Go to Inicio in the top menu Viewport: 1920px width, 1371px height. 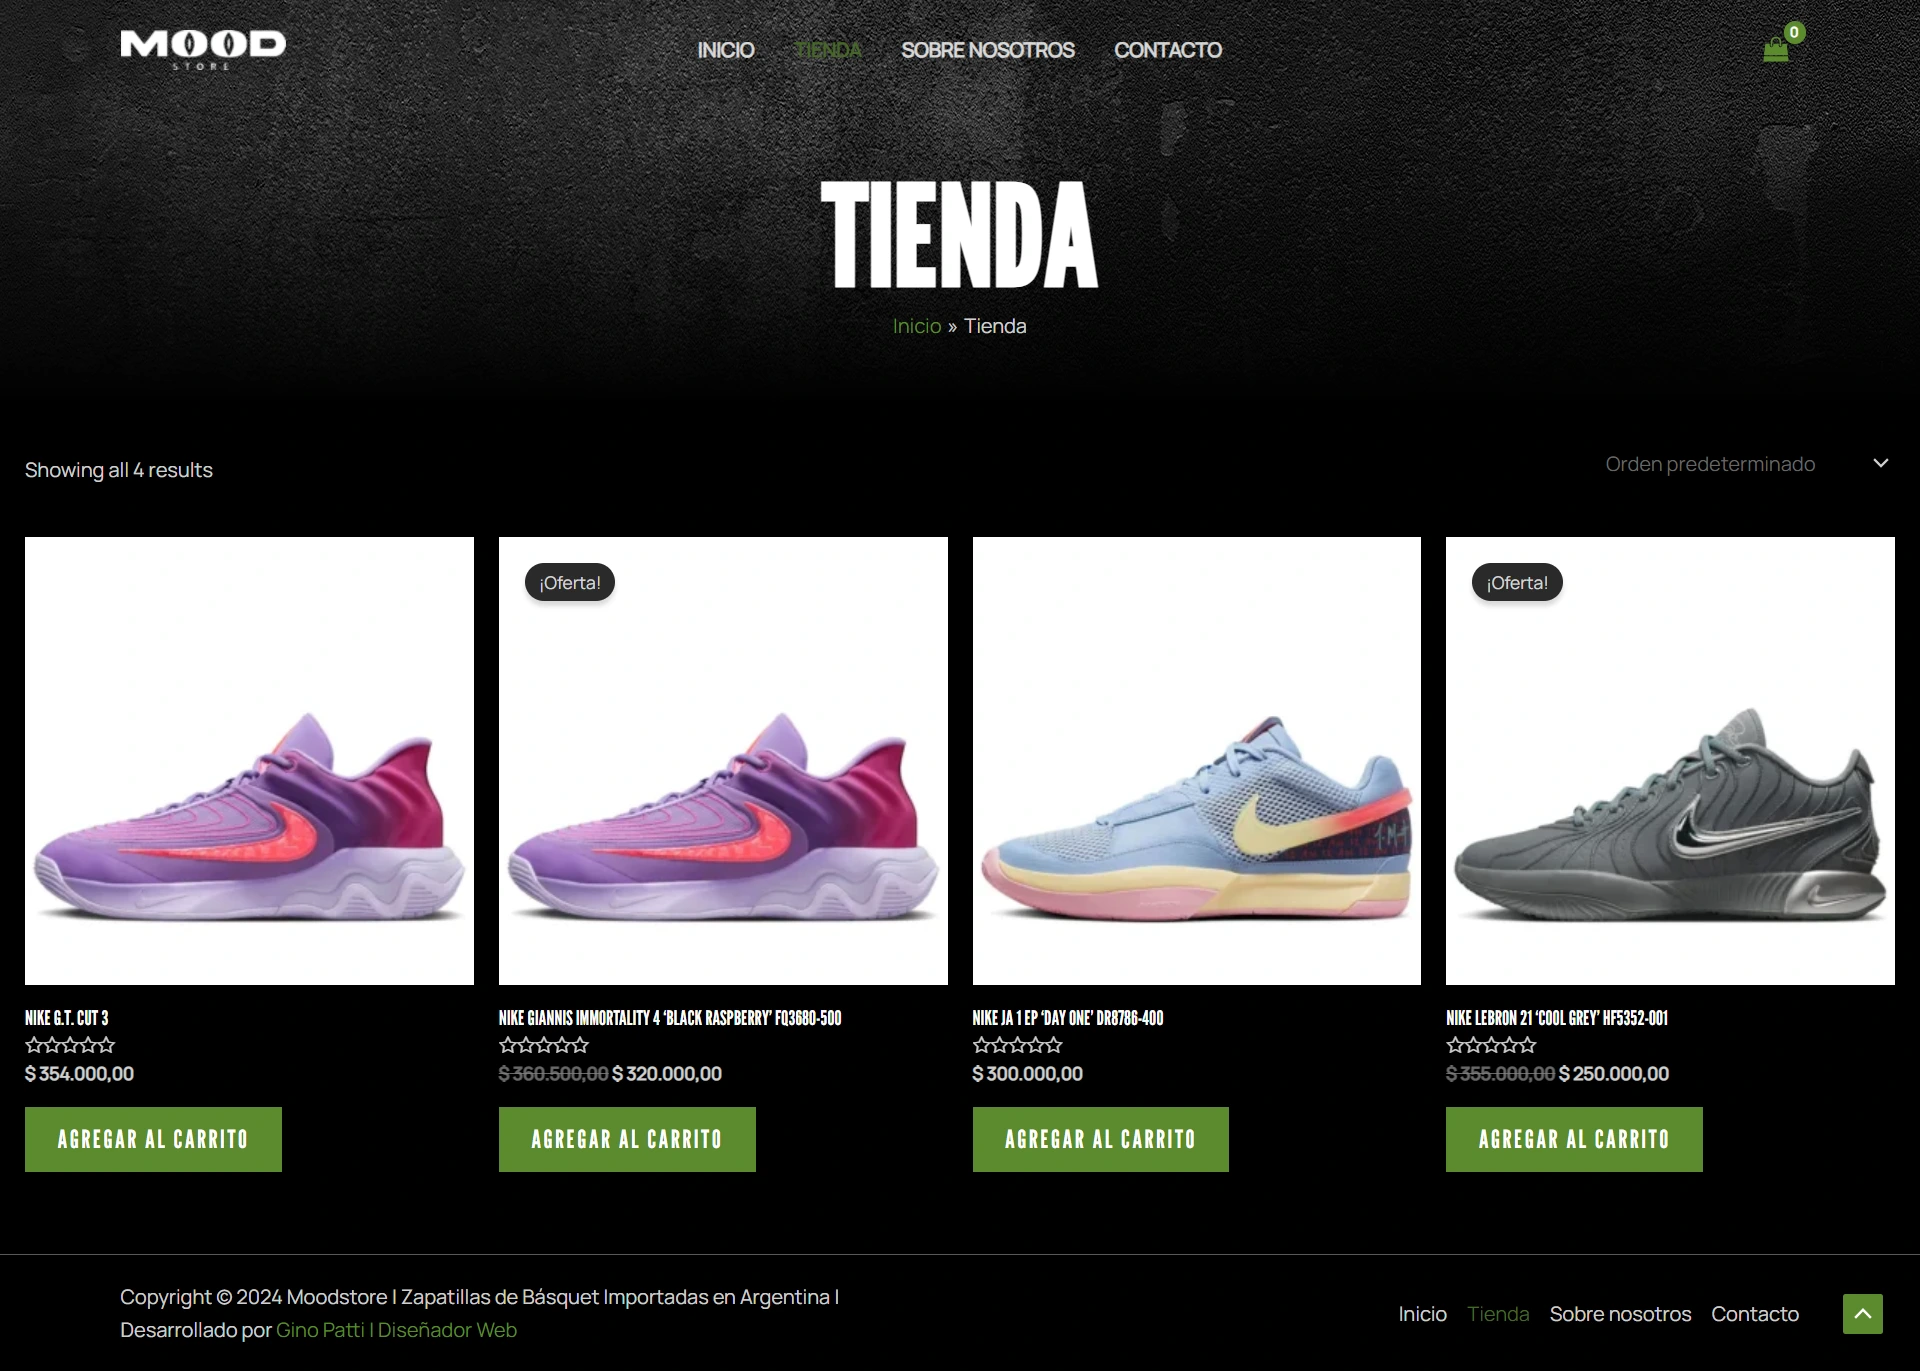point(726,50)
